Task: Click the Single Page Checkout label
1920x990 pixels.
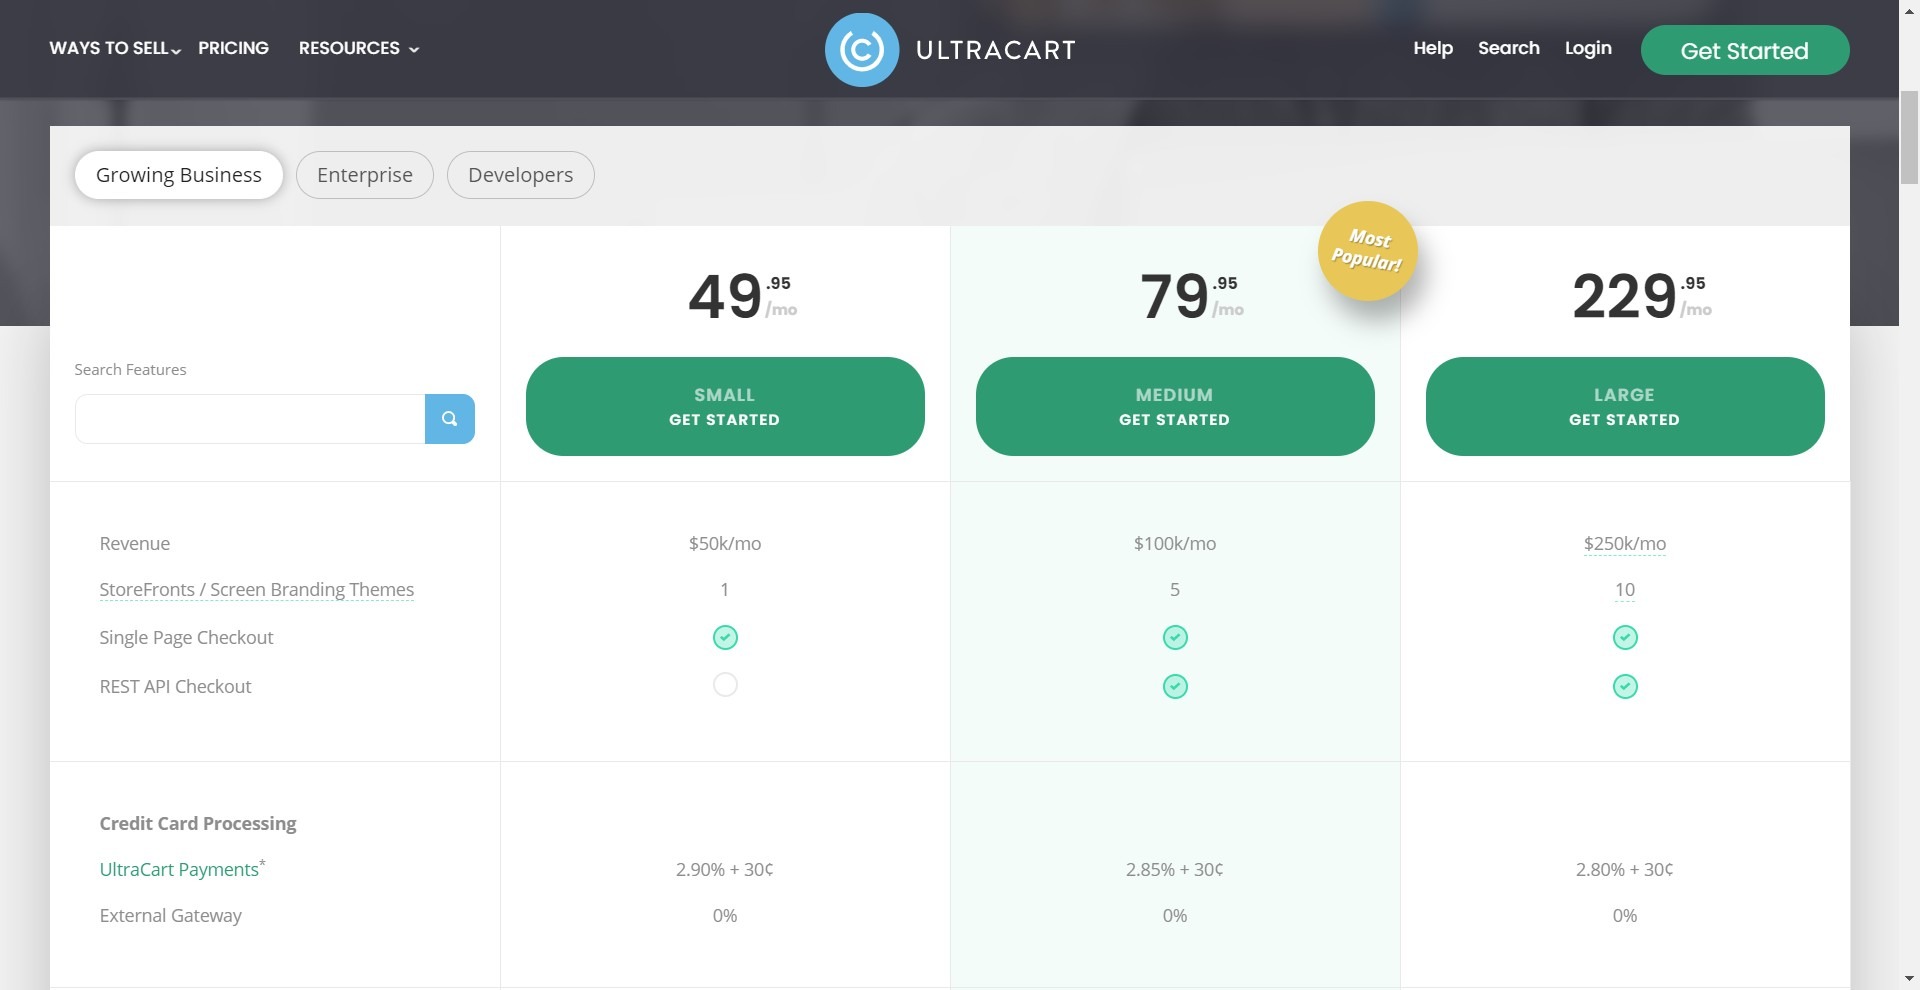Action: coord(186,638)
